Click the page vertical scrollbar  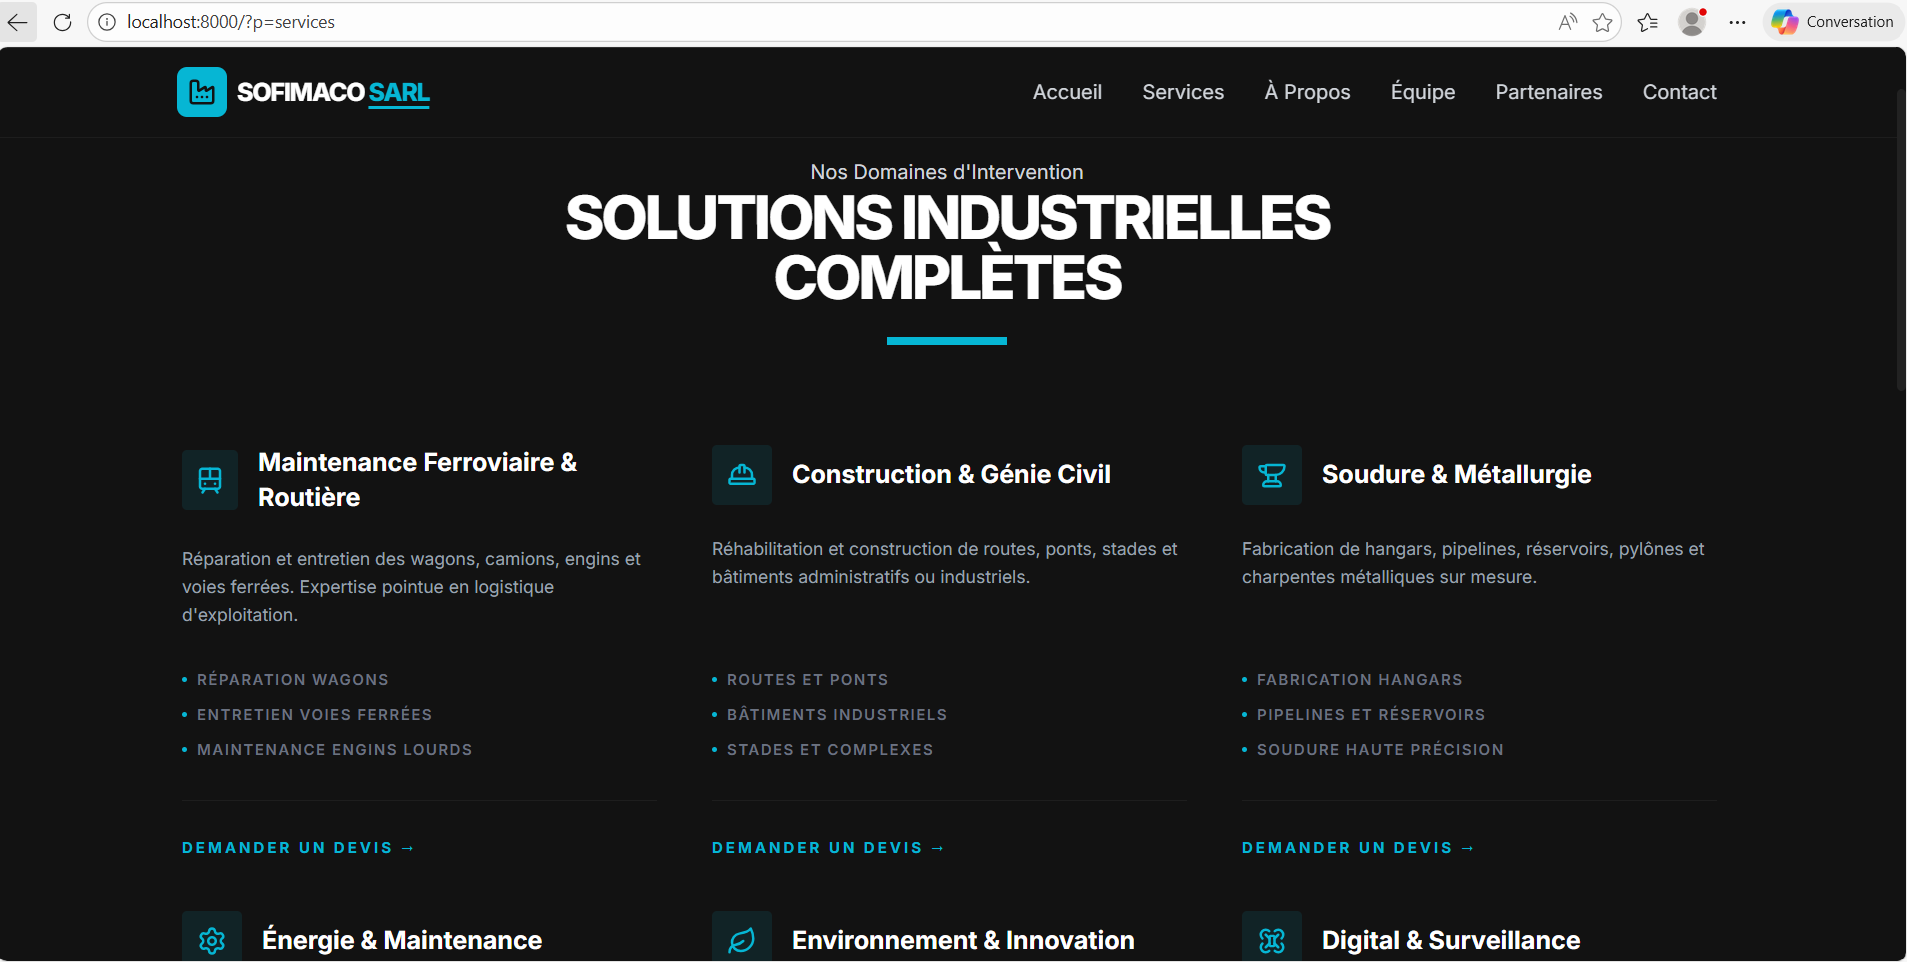pos(1900,240)
